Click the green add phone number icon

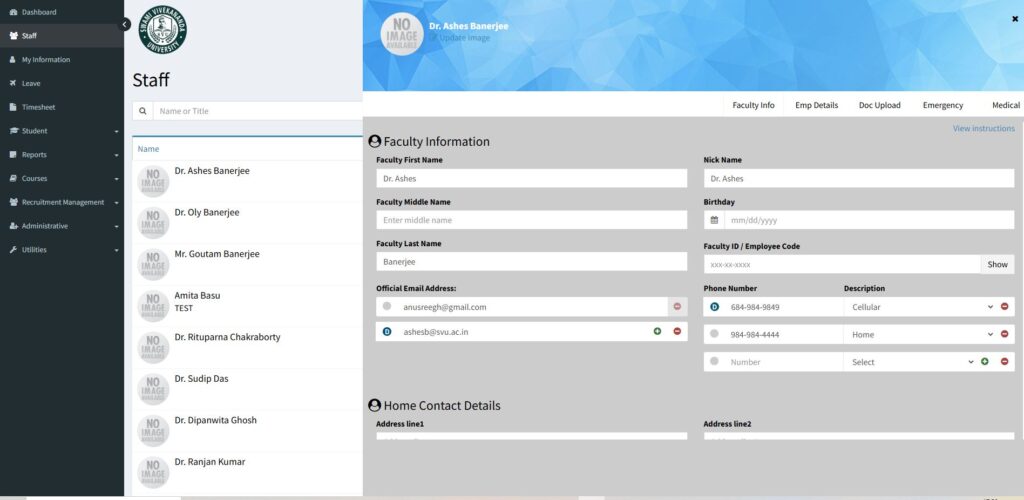(985, 362)
